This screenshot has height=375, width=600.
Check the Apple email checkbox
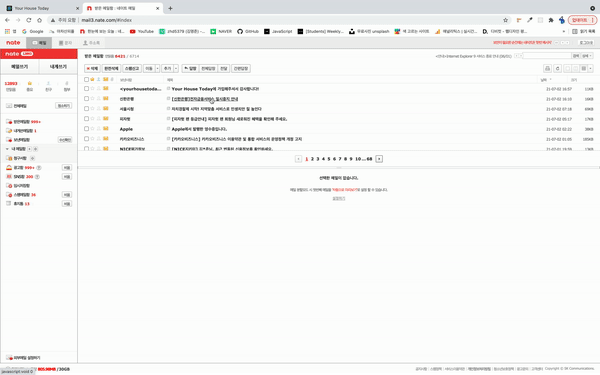pyautogui.click(x=86, y=129)
